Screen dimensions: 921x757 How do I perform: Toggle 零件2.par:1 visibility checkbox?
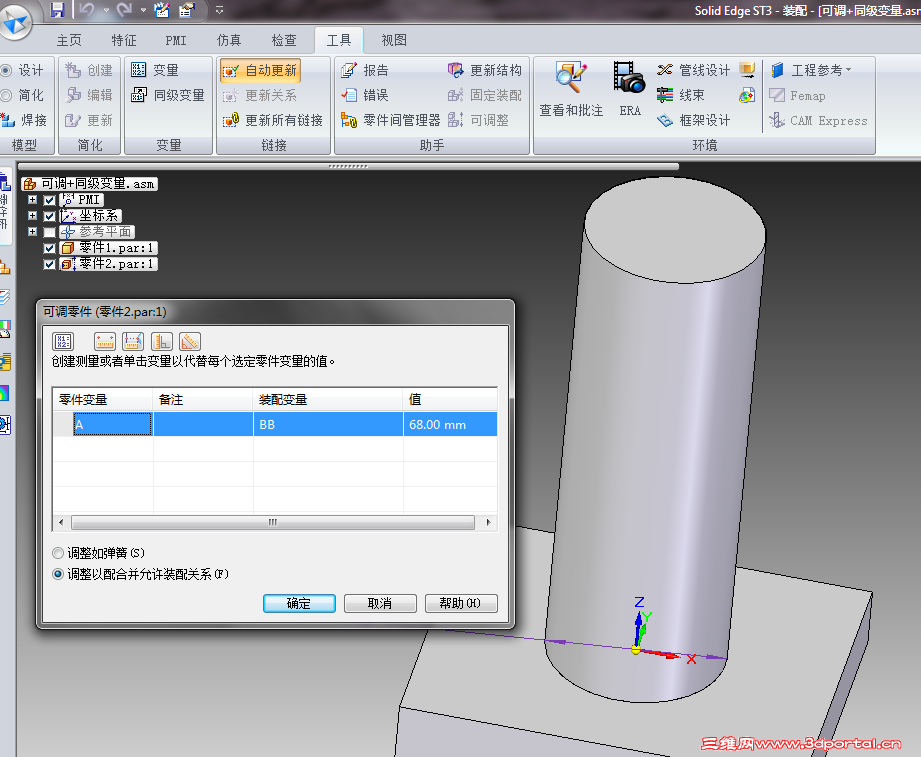pyautogui.click(x=49, y=264)
